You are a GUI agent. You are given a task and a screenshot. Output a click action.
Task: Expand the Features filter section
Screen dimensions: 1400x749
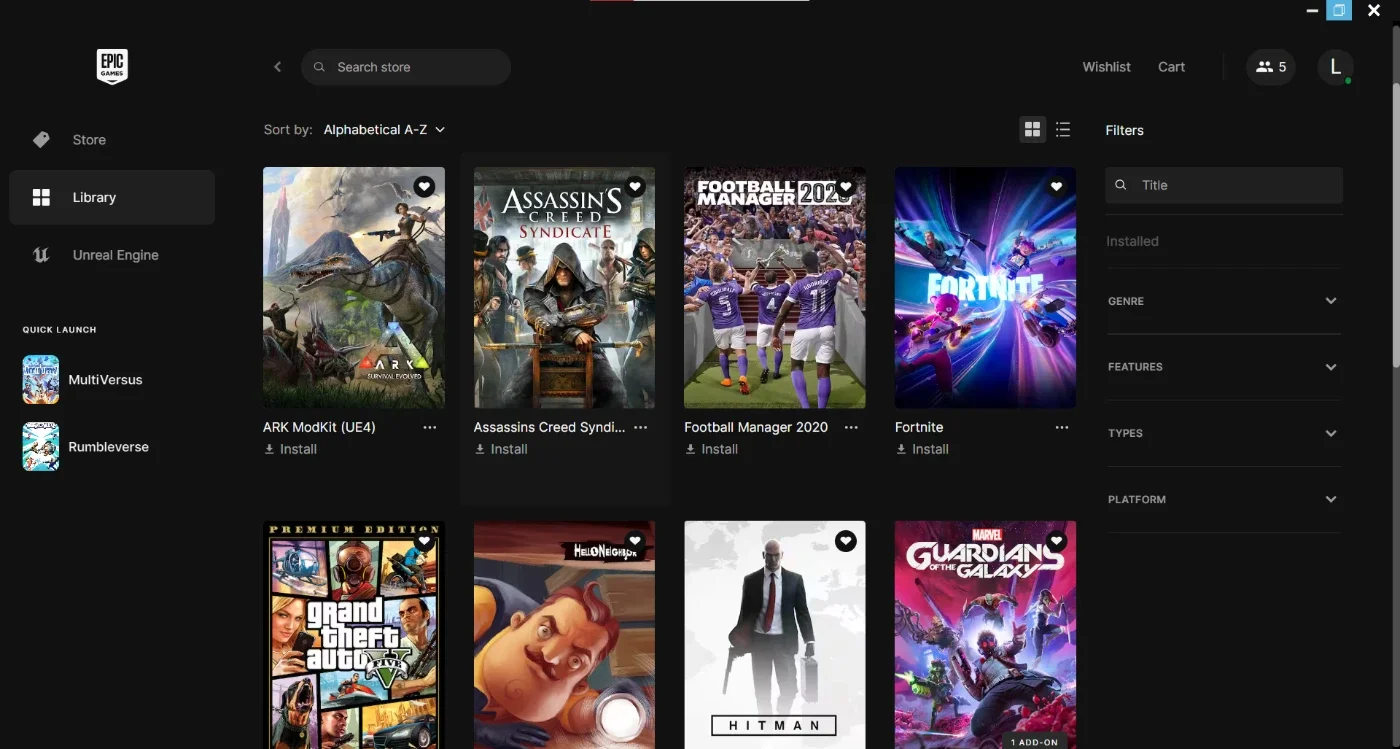pos(1223,367)
